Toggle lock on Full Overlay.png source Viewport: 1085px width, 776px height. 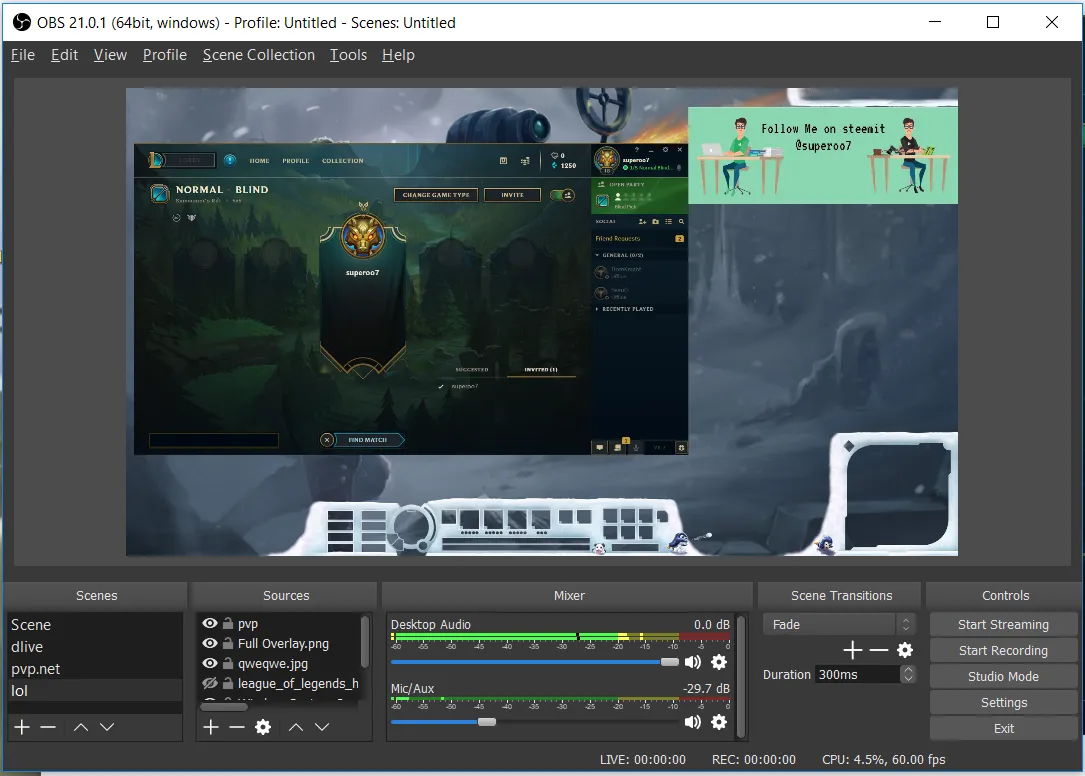228,643
